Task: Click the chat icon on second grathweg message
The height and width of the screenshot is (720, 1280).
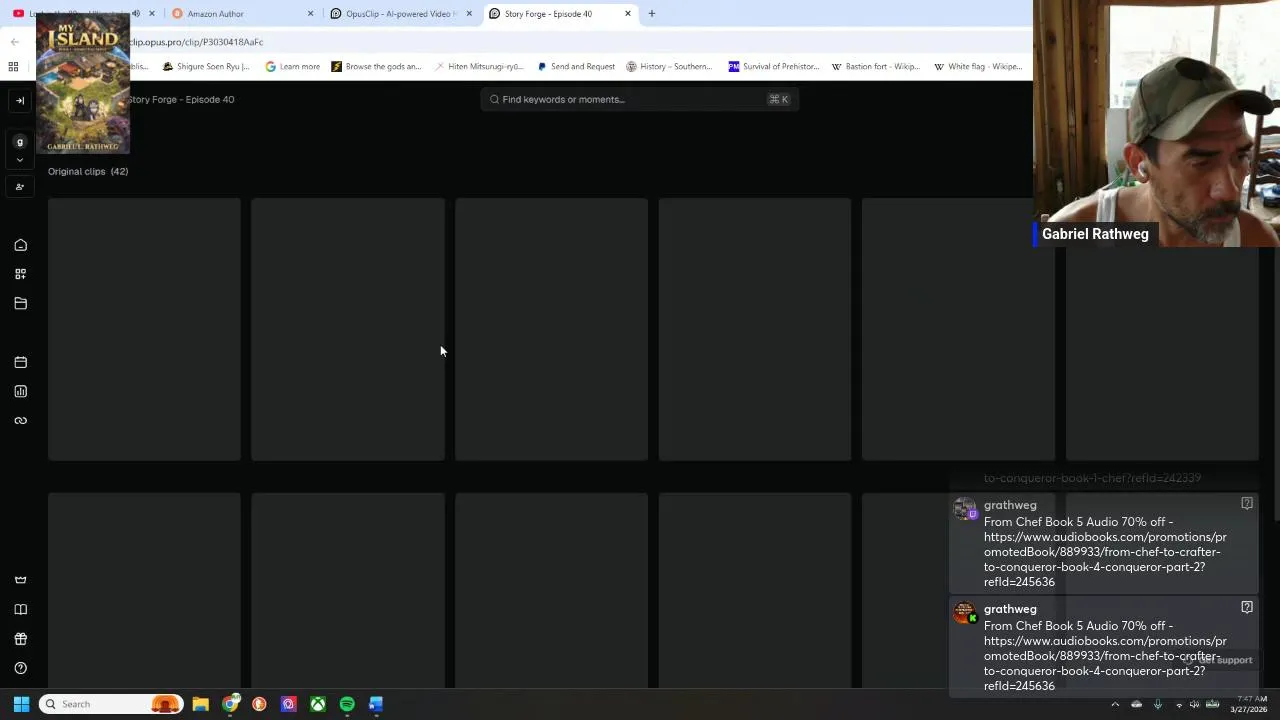Action: point(1247,607)
